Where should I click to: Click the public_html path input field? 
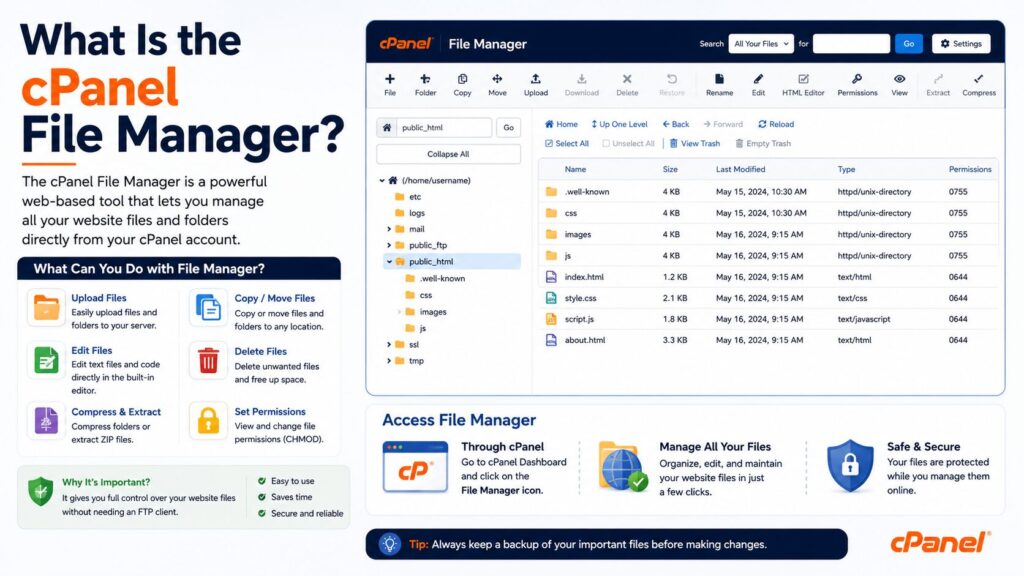point(443,127)
